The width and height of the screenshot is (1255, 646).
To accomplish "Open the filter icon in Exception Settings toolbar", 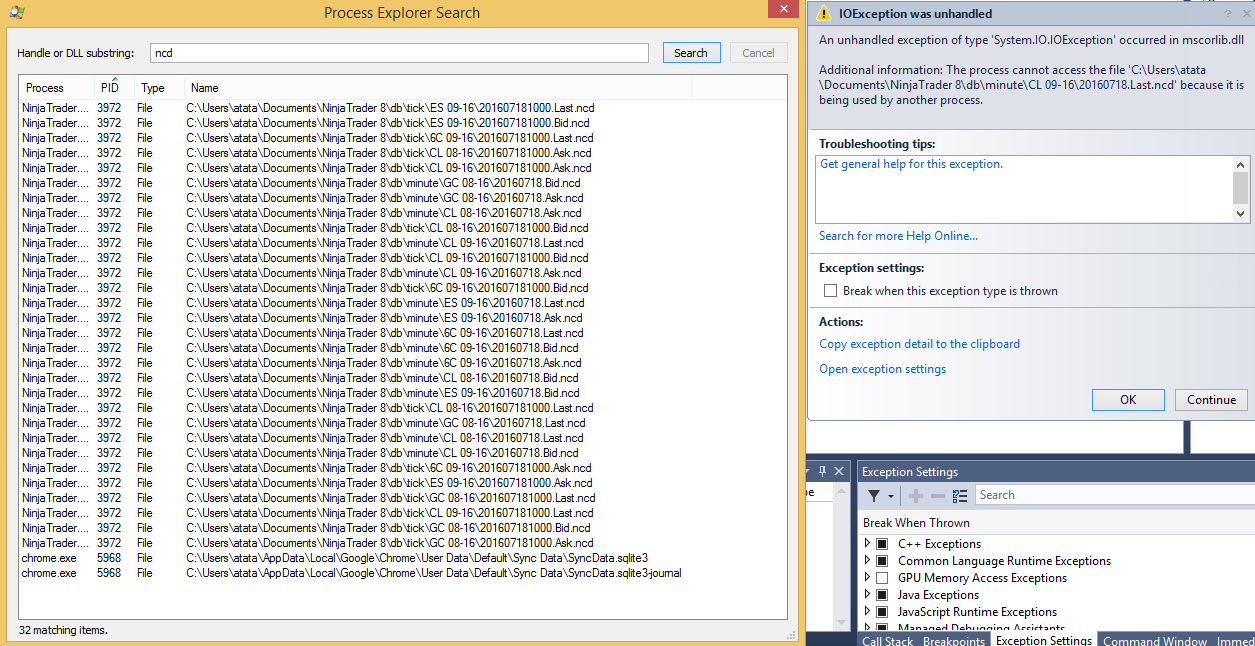I will coord(874,495).
